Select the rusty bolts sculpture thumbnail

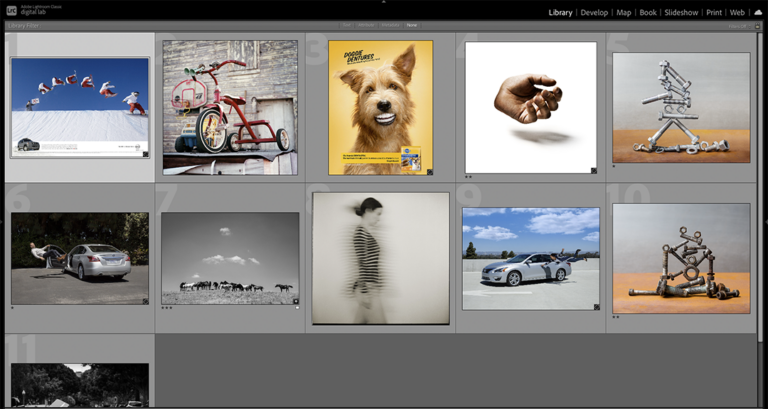pyautogui.click(x=681, y=258)
